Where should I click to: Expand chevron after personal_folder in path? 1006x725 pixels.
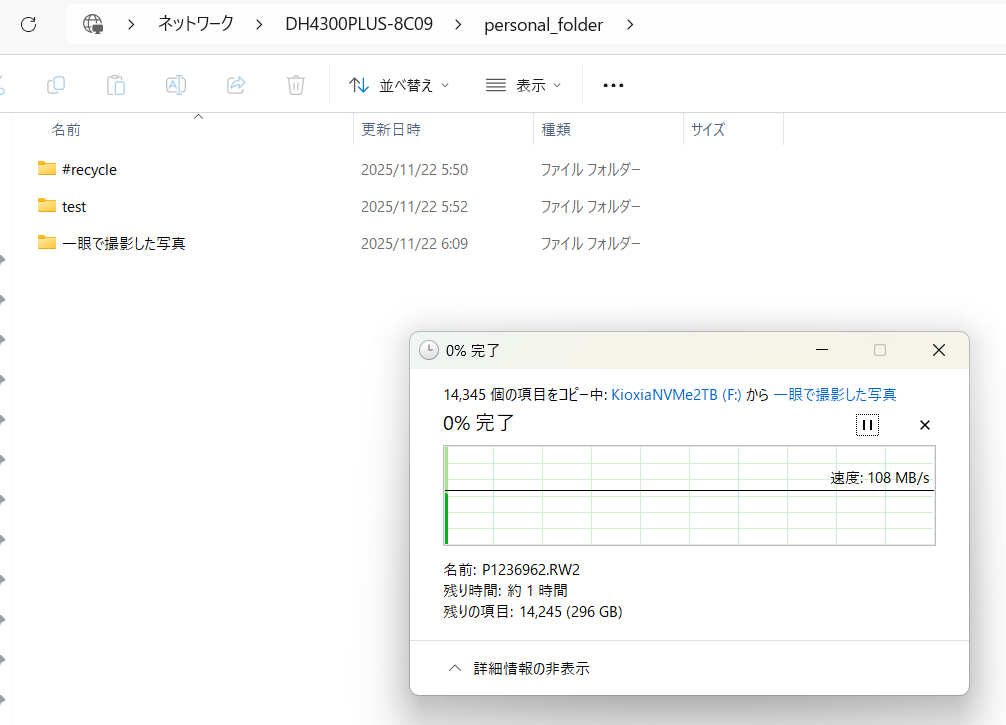pos(630,24)
